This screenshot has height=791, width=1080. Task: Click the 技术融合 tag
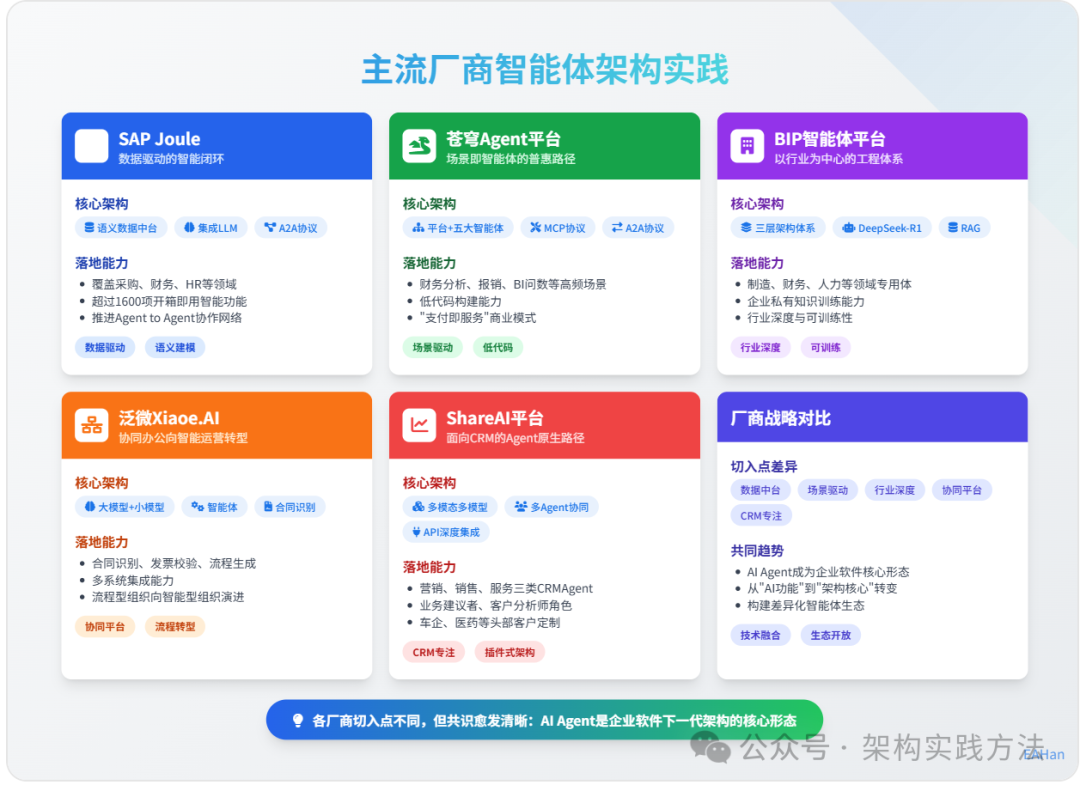(761, 635)
